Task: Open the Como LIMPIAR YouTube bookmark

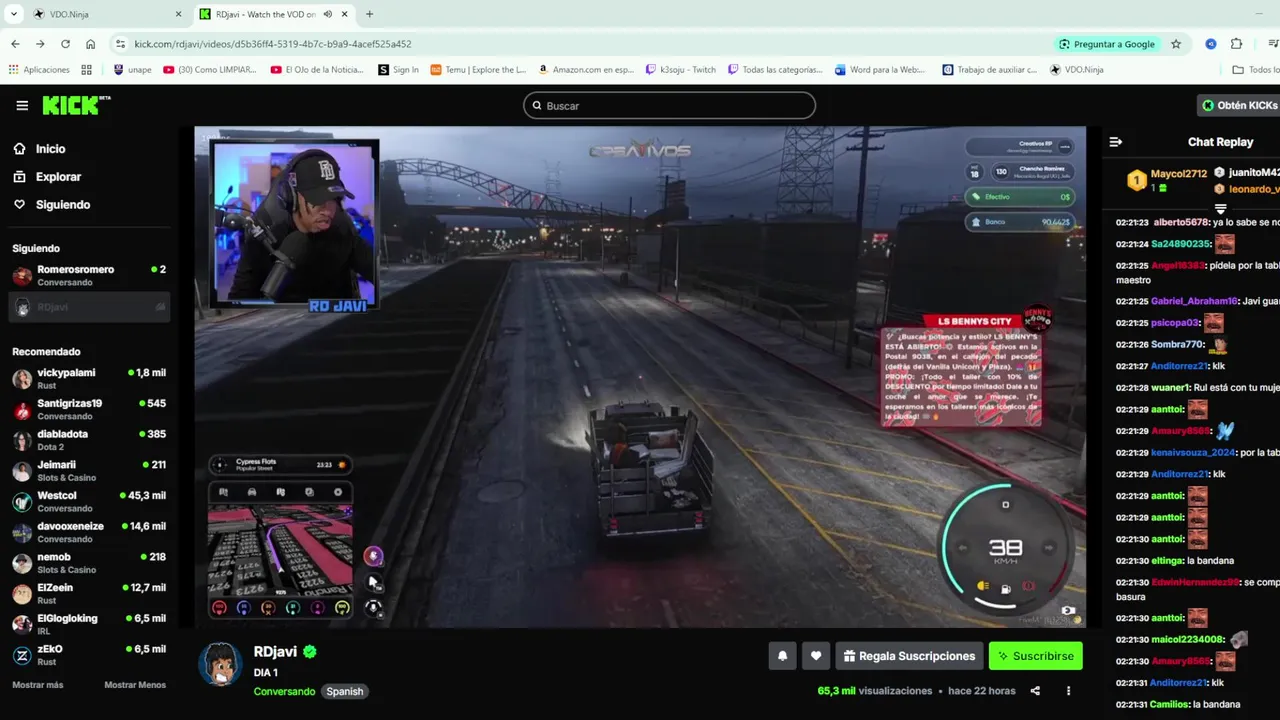Action: 210,70
